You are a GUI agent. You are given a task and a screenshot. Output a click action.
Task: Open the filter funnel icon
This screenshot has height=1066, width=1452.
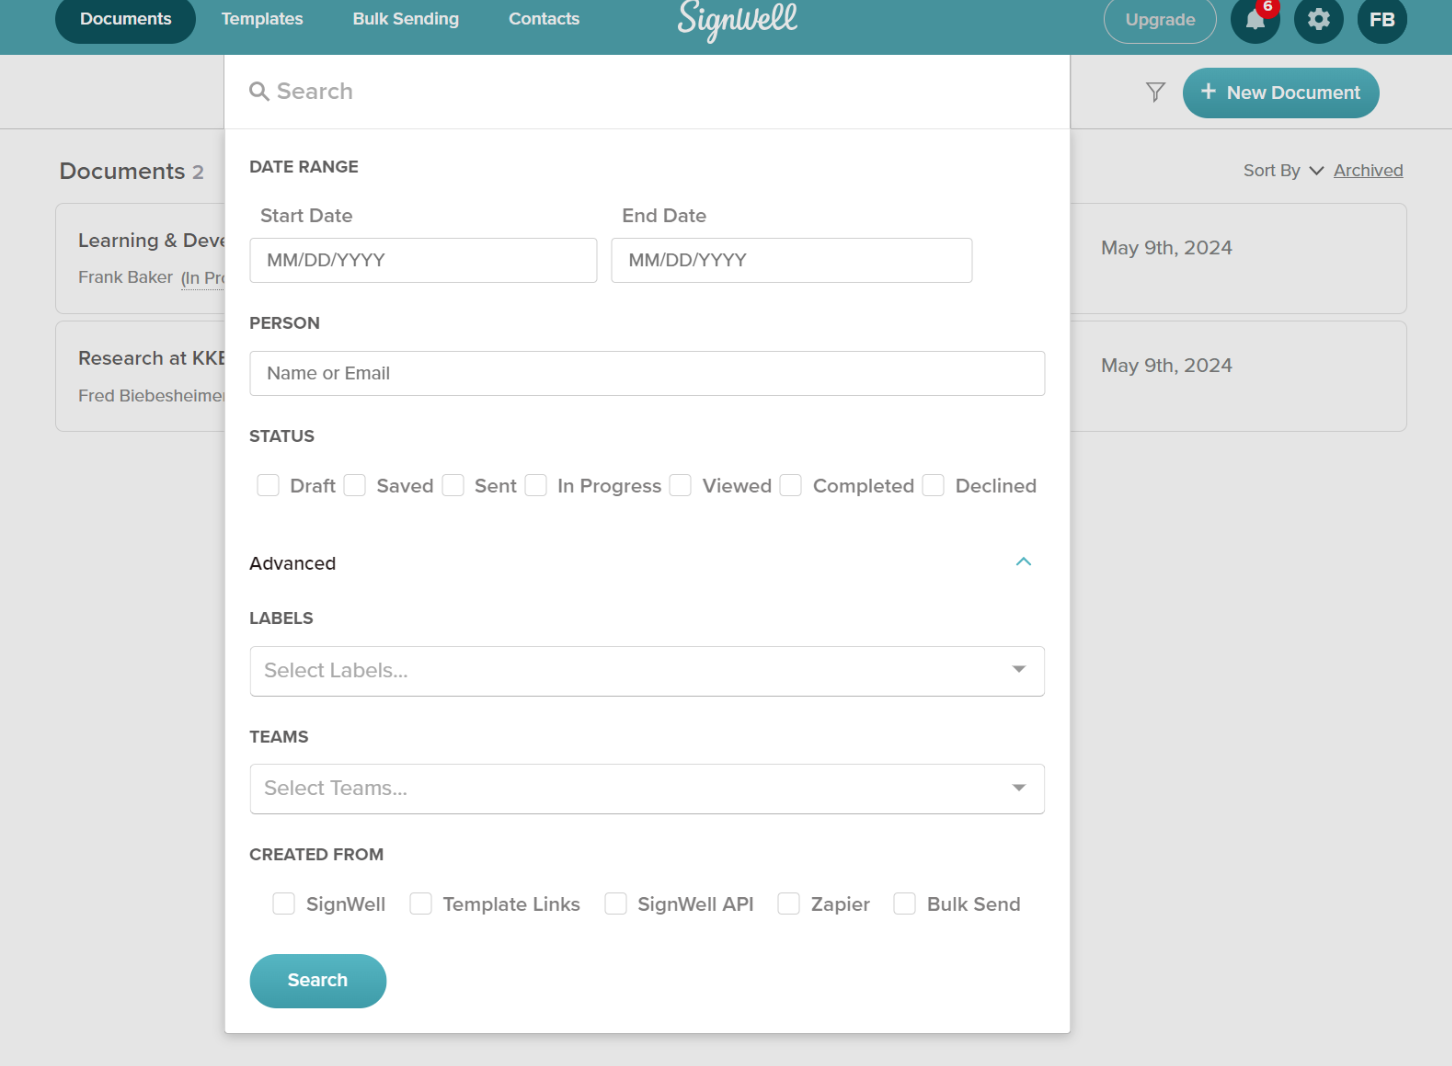[x=1155, y=92]
